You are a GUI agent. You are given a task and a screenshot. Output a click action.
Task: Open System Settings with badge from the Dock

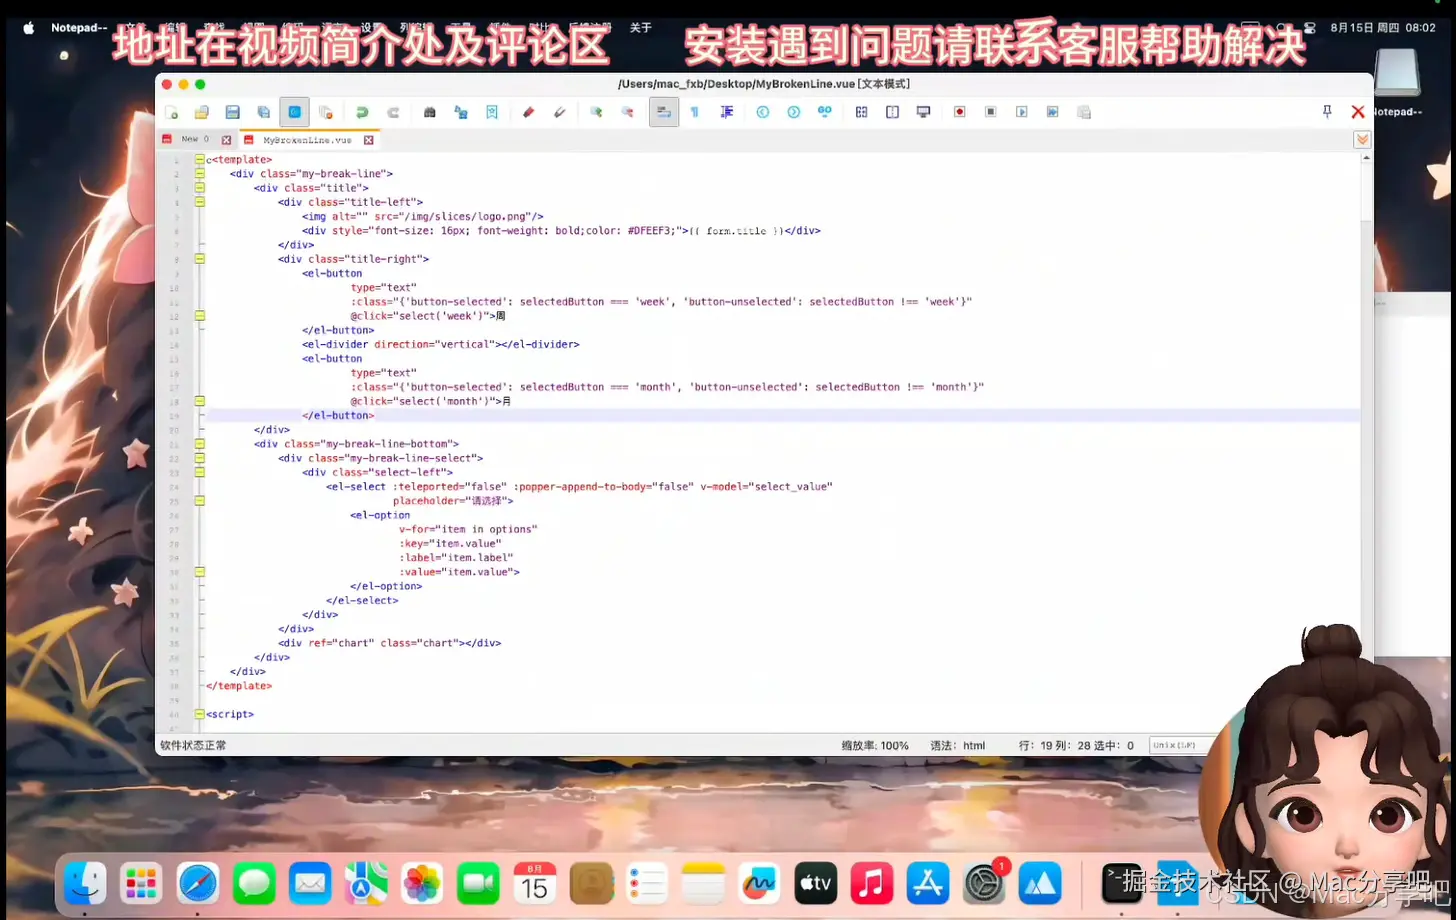pos(985,883)
